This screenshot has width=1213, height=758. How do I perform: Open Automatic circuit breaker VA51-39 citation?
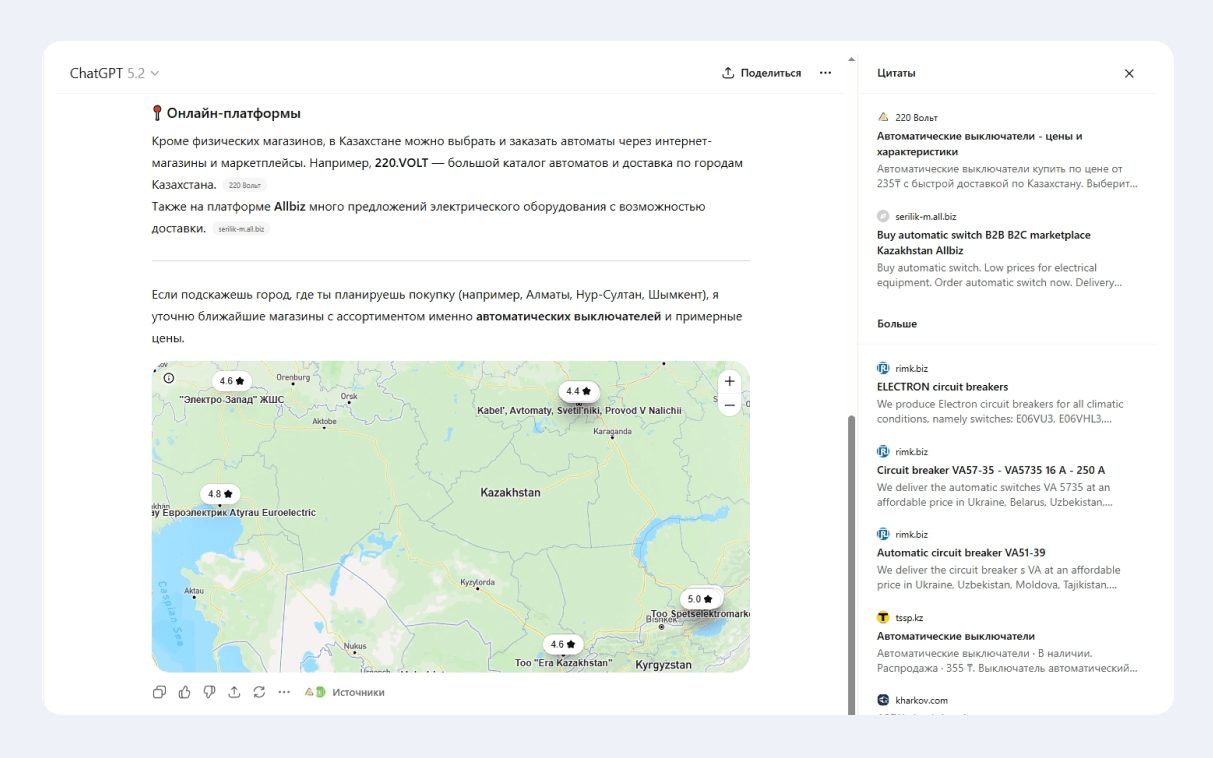click(1008, 559)
